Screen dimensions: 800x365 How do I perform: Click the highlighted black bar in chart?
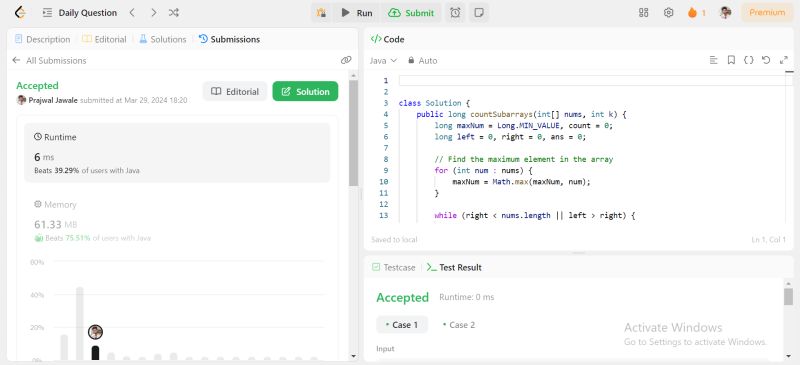(x=95, y=353)
